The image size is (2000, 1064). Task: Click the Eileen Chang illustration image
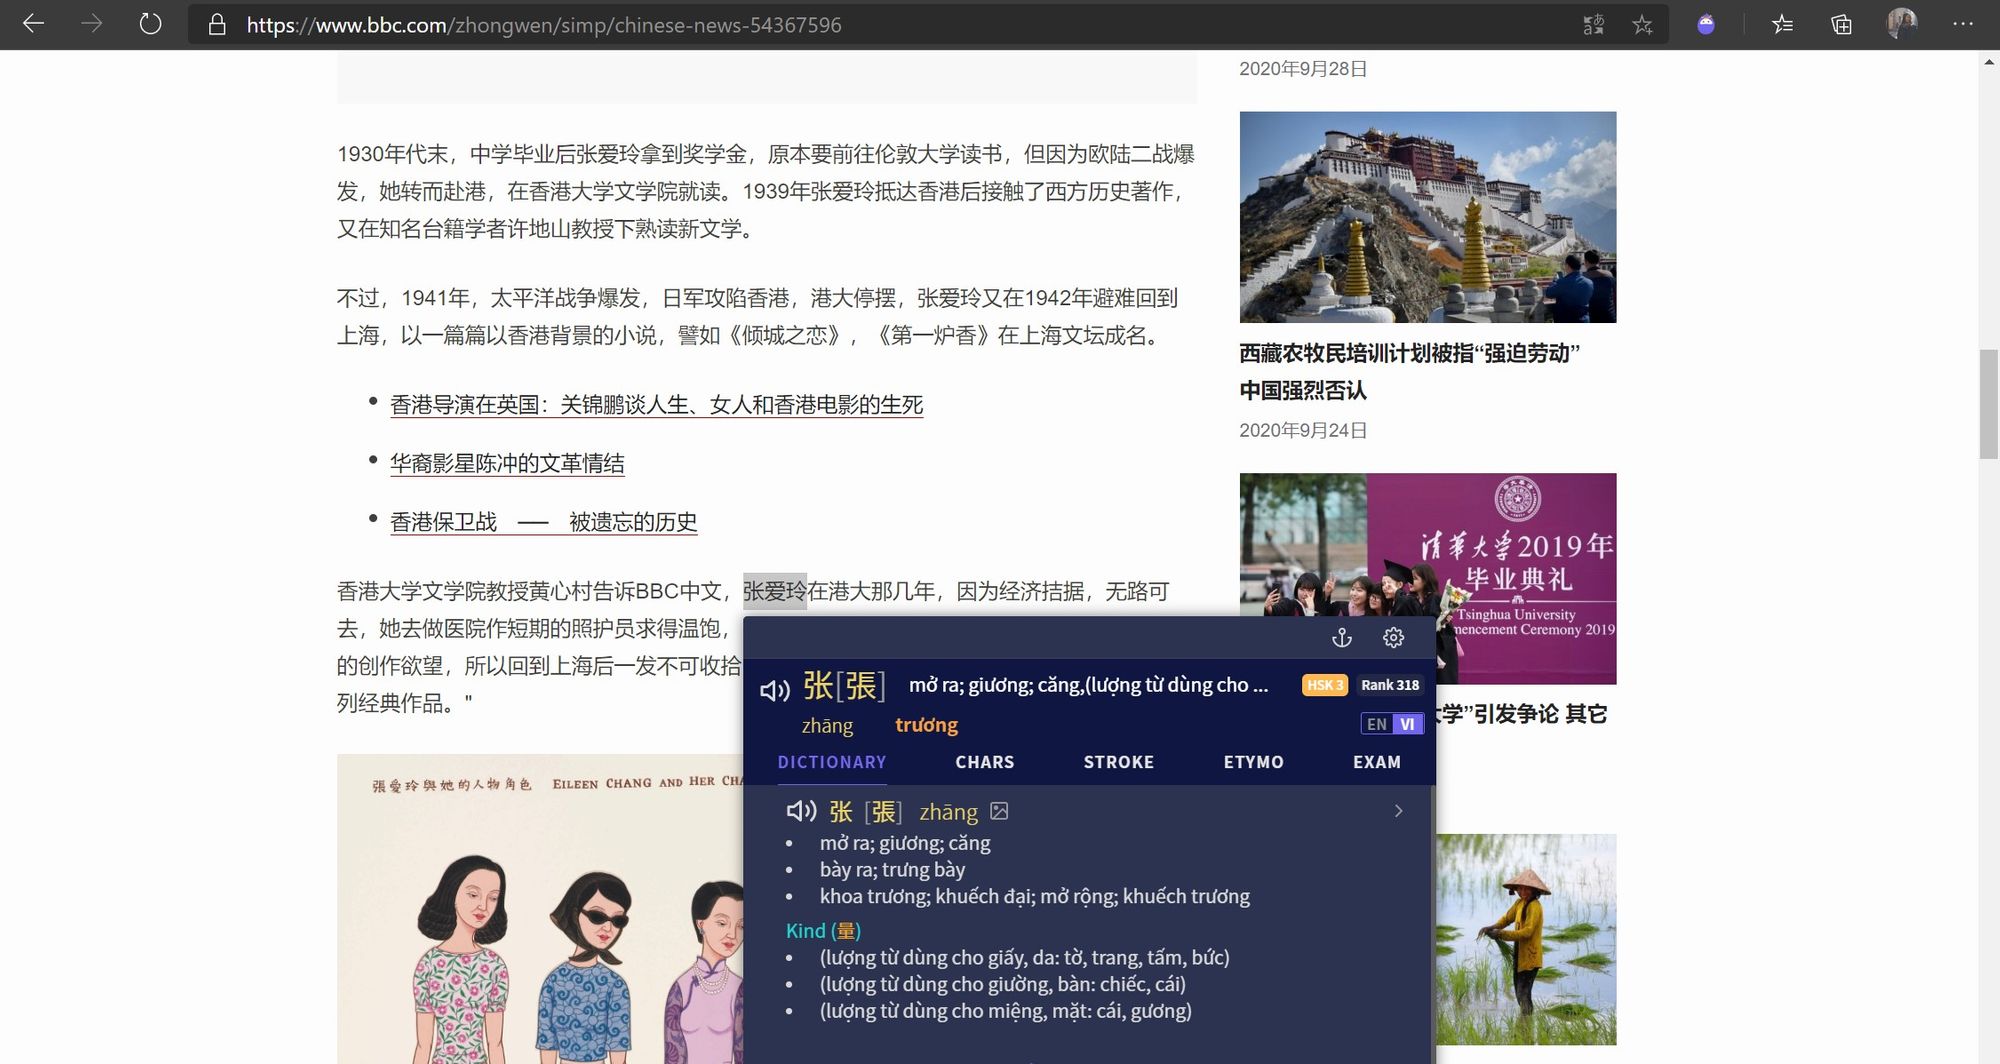coord(540,909)
